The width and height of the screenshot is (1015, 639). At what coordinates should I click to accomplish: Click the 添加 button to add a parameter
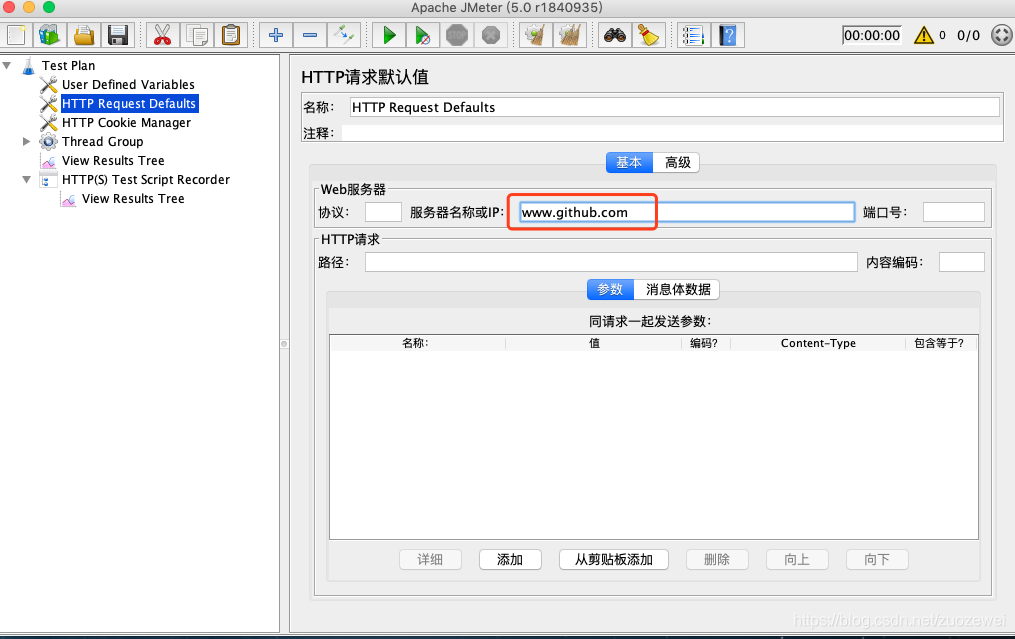(510, 559)
